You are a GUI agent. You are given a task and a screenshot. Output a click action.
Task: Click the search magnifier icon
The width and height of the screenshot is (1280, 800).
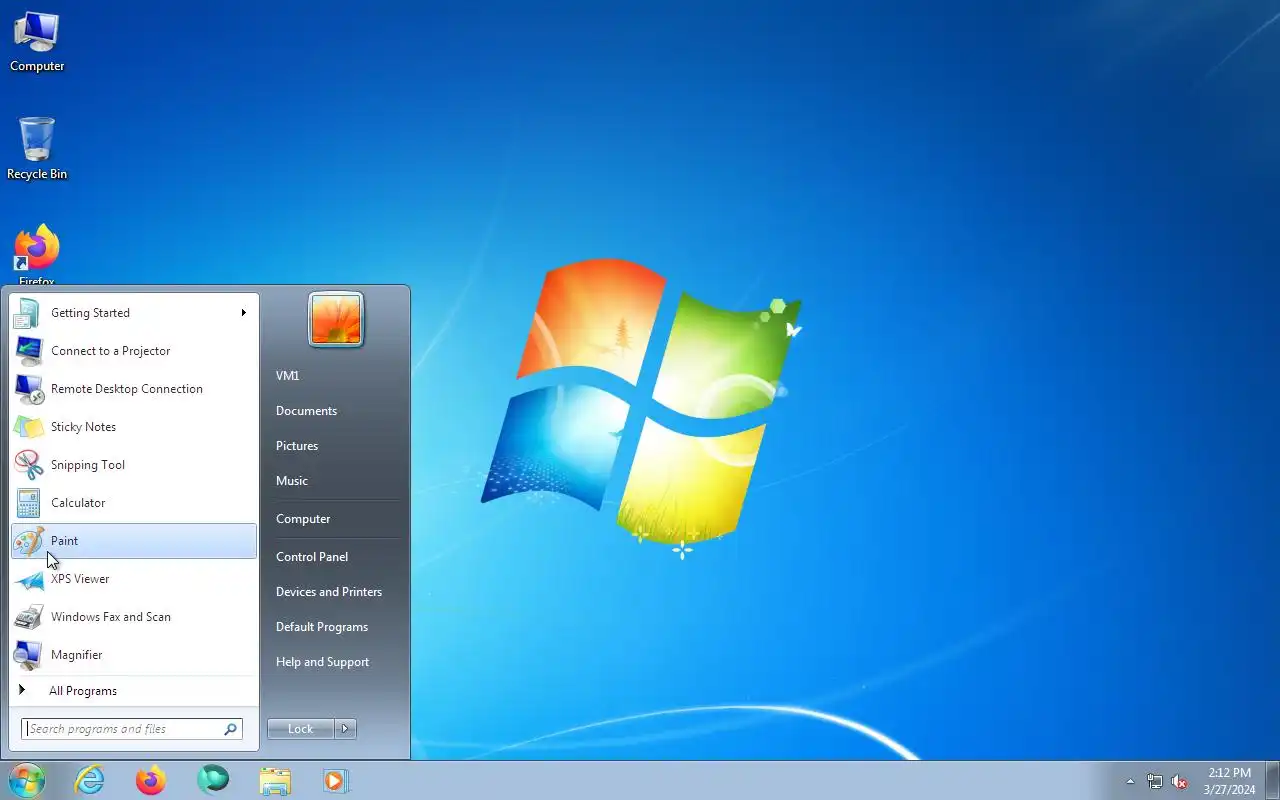[231, 729]
